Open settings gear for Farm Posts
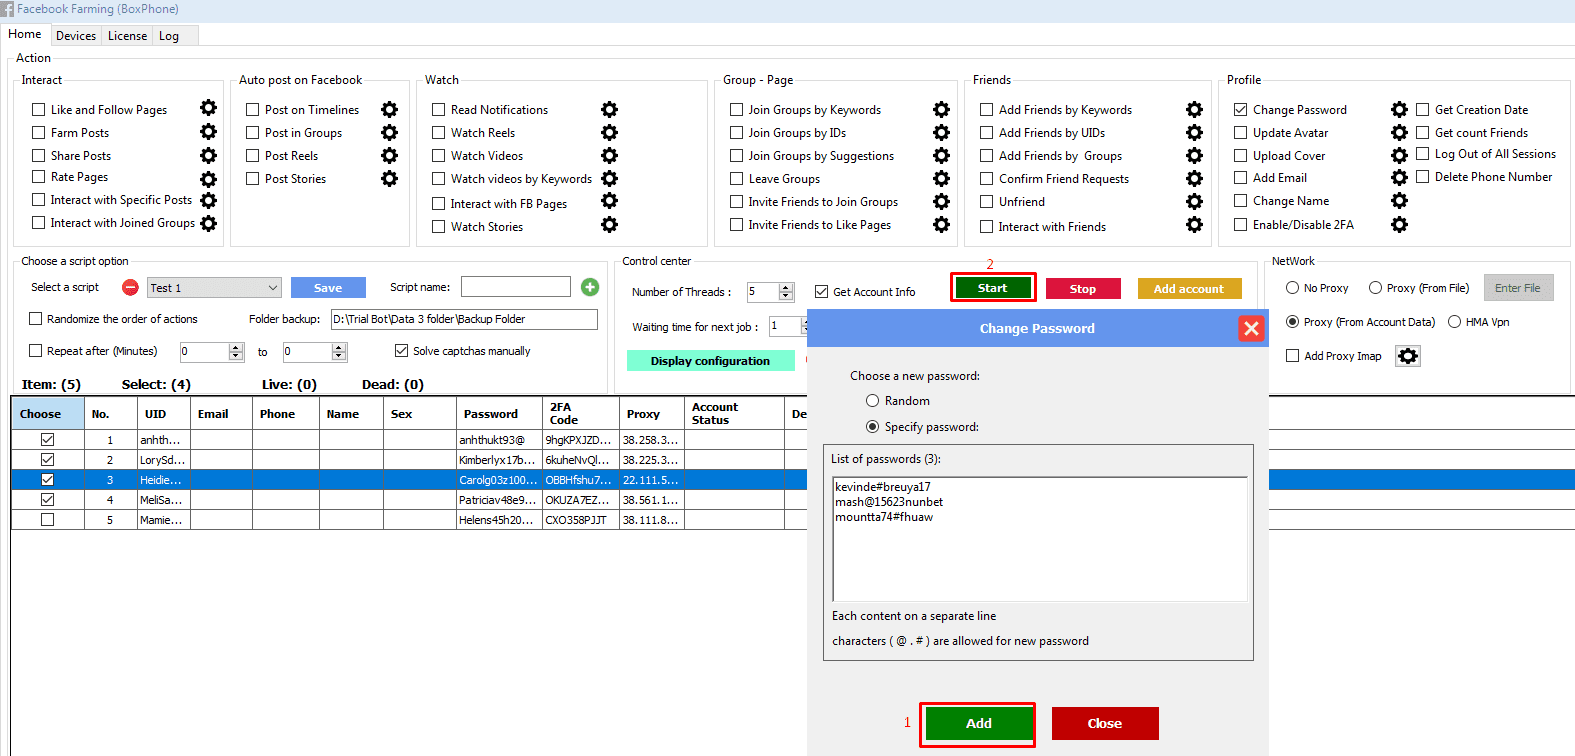The width and height of the screenshot is (1575, 756). point(208,131)
